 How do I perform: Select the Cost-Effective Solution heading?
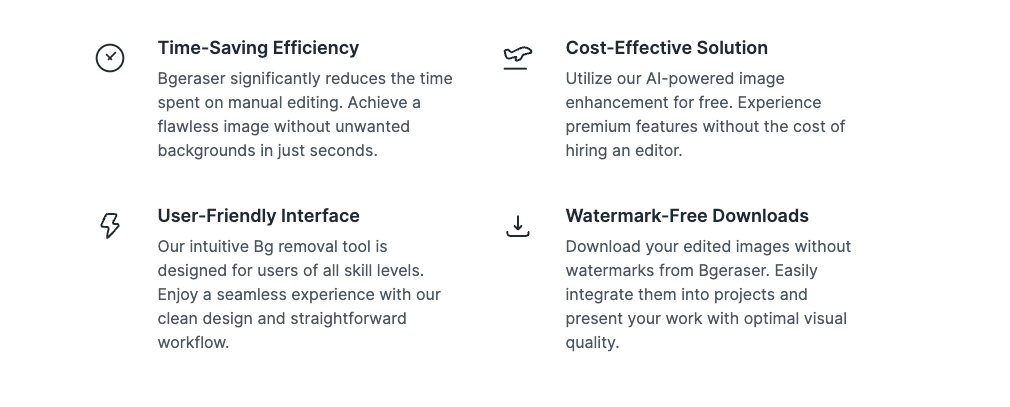(666, 48)
